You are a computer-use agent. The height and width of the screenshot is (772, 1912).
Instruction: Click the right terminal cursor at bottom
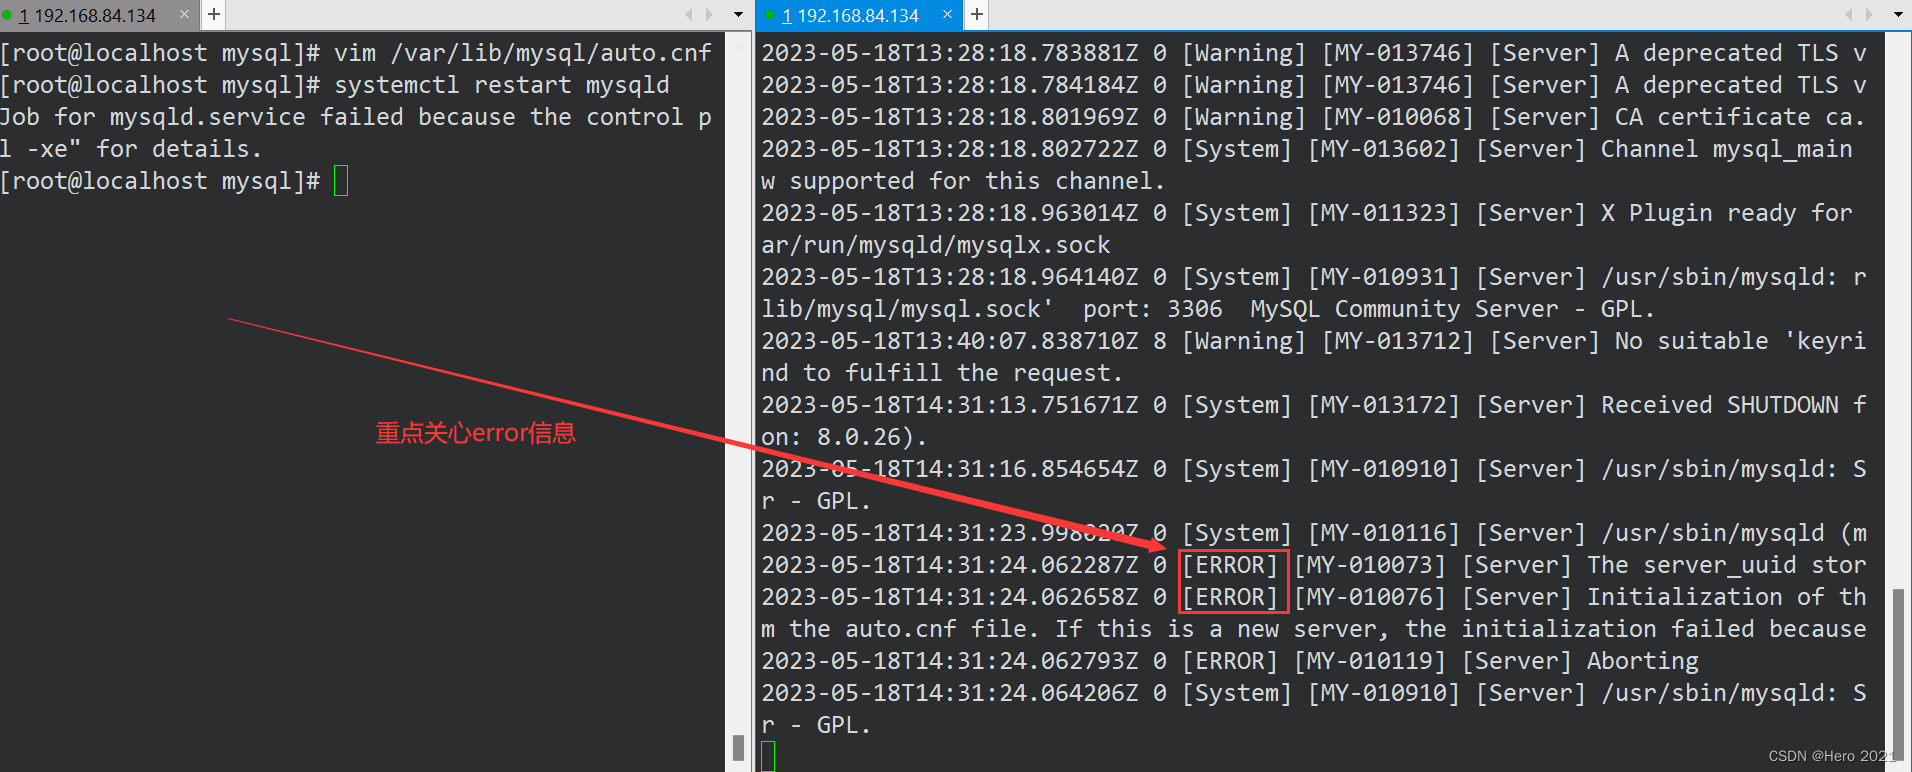(x=768, y=756)
